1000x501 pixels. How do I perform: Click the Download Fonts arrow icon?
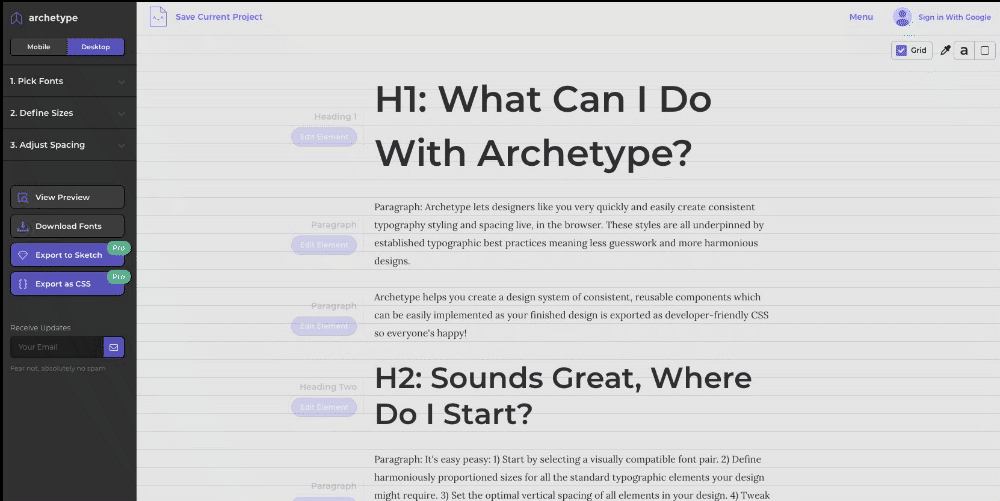tap(23, 226)
